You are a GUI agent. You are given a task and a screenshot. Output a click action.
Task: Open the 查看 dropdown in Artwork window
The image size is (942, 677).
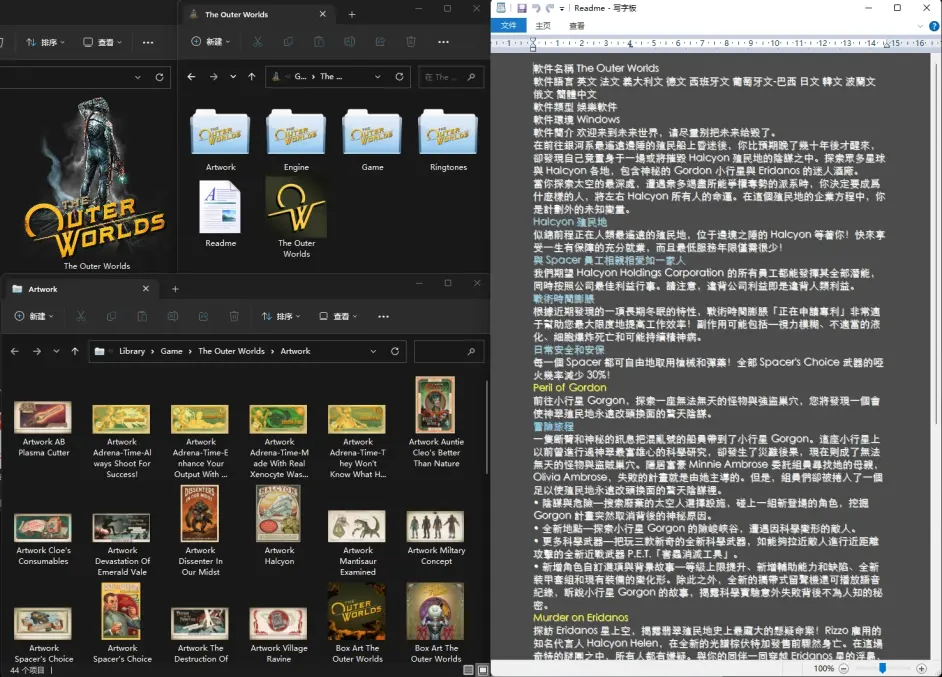(x=338, y=316)
